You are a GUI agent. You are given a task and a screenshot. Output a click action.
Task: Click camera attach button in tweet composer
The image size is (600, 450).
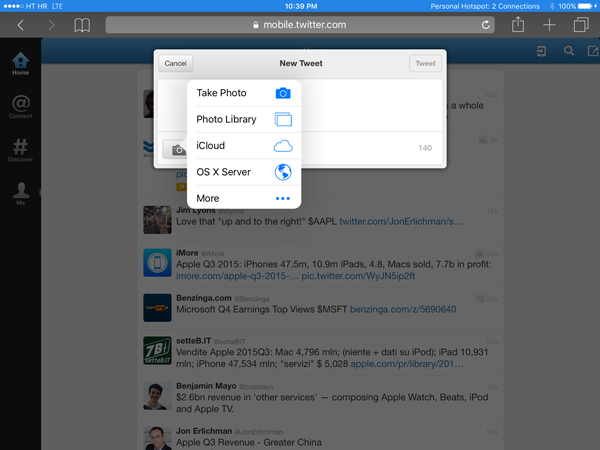coord(175,149)
